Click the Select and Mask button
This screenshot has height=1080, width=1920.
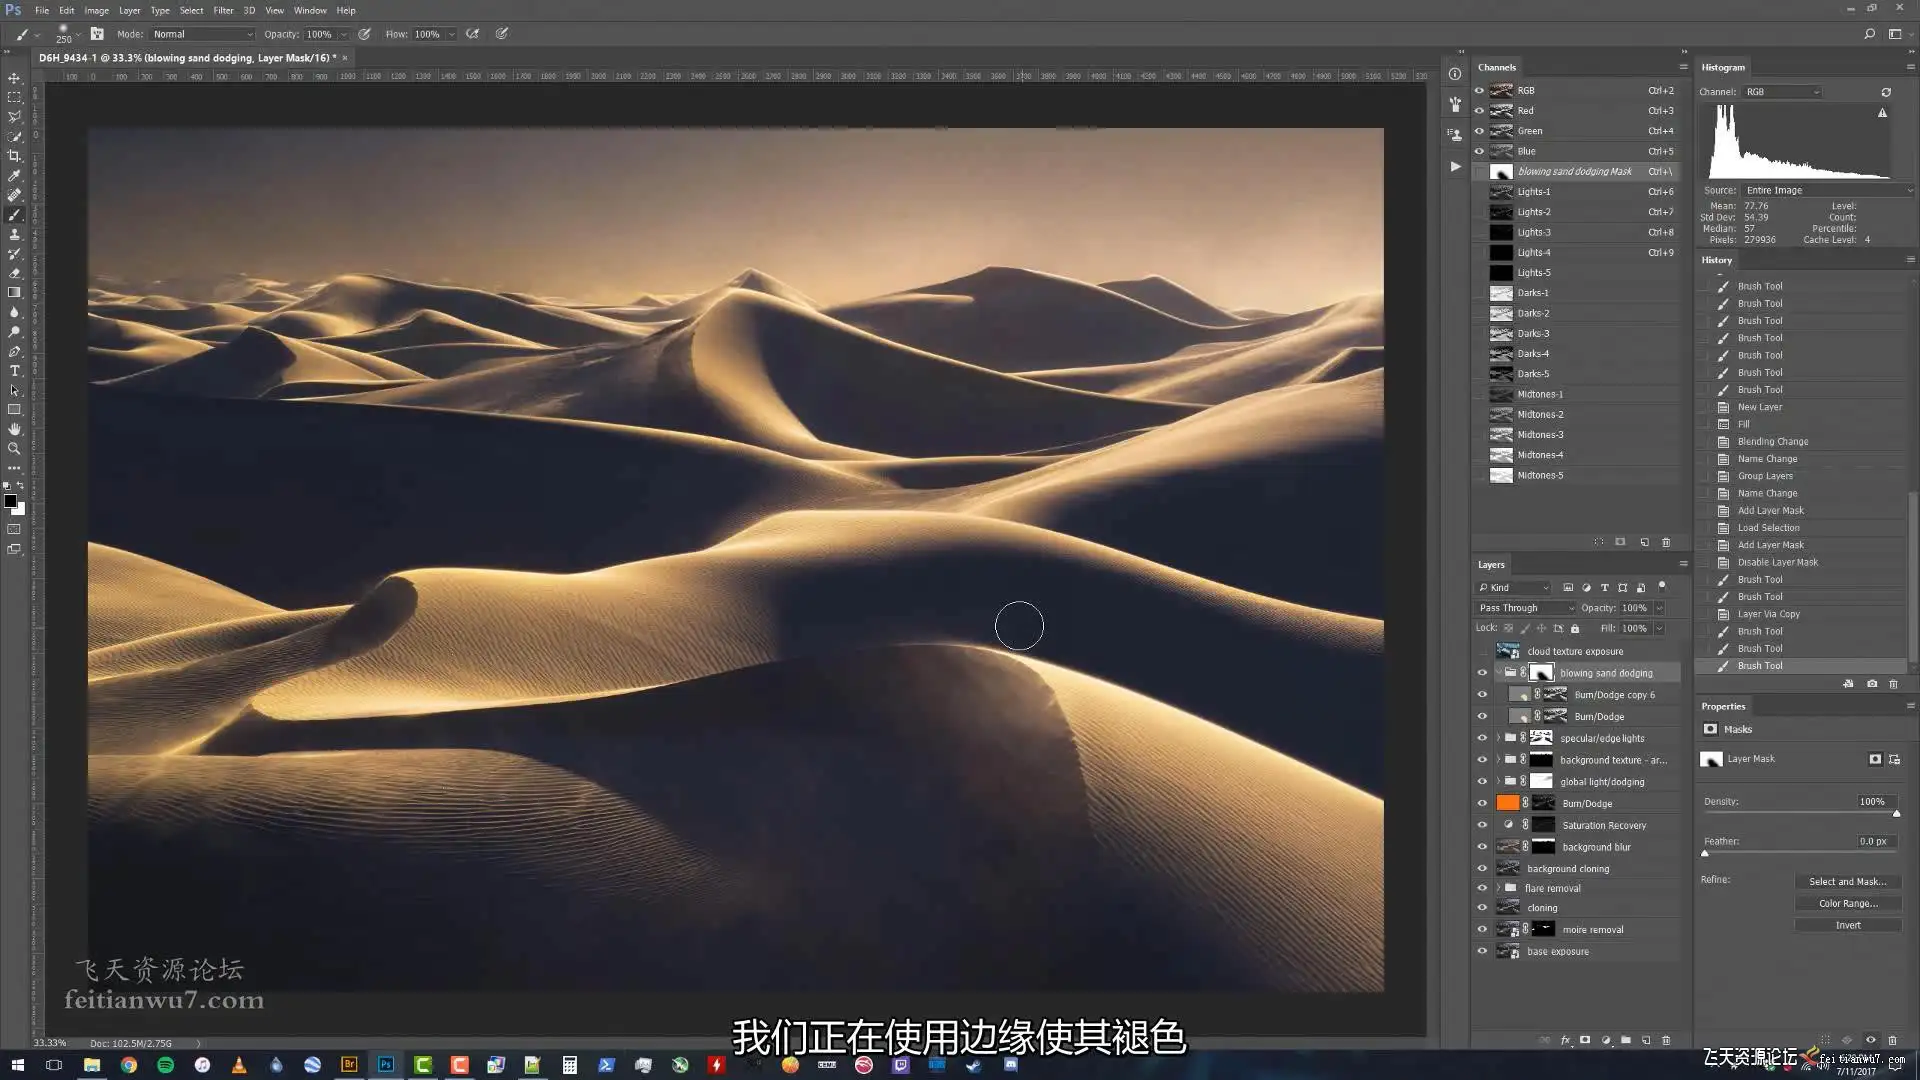(1847, 882)
